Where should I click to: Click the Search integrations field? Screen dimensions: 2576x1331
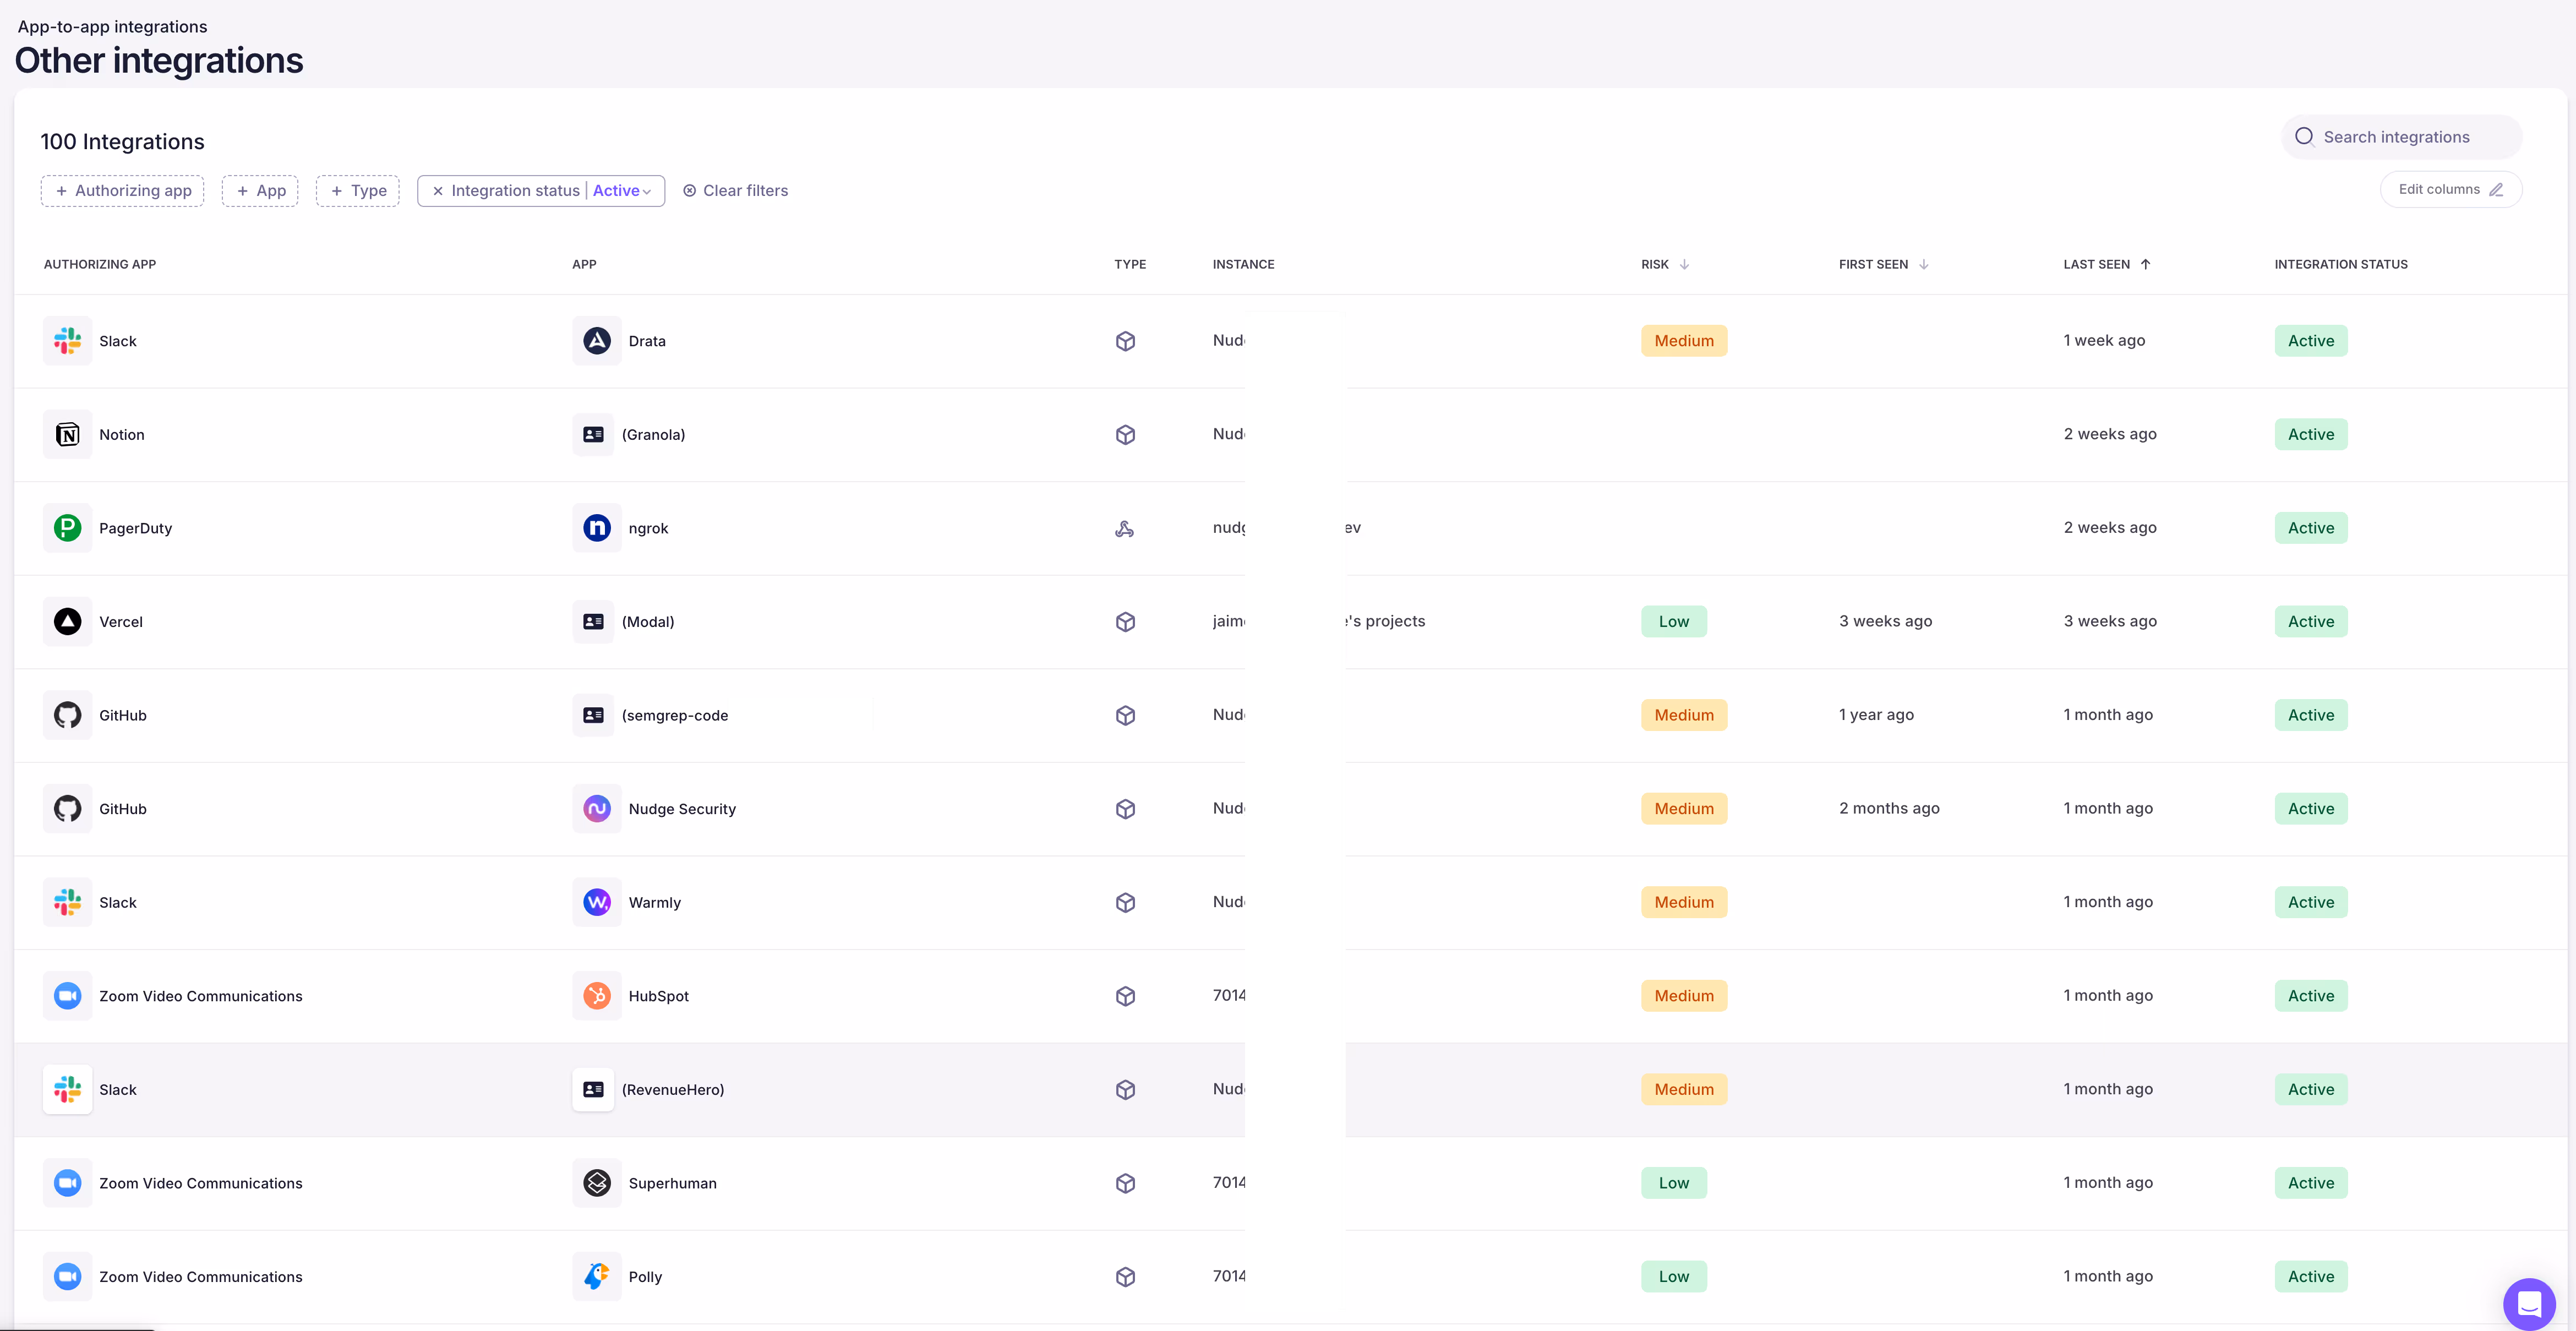2401,137
